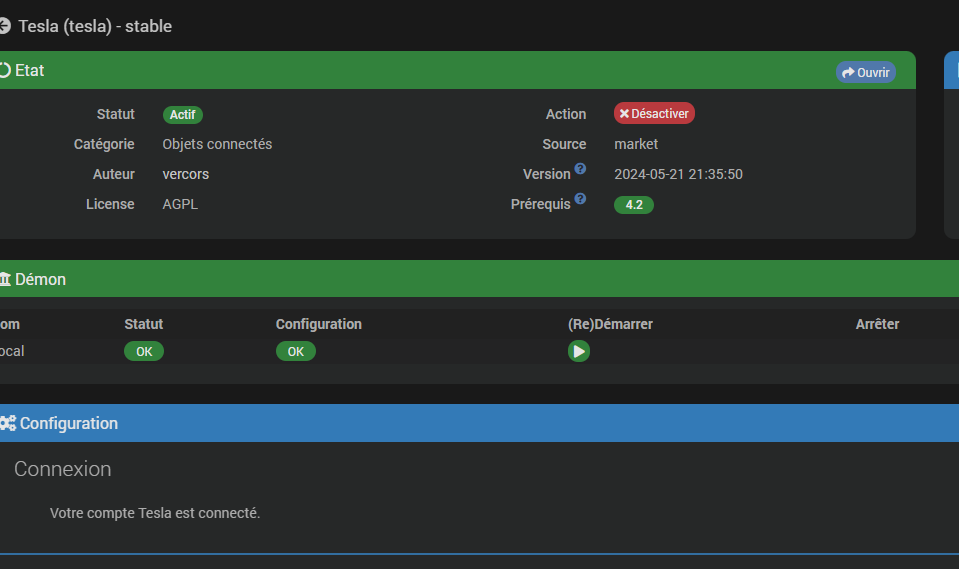Click the Action label
This screenshot has width=959, height=569.
click(x=566, y=114)
